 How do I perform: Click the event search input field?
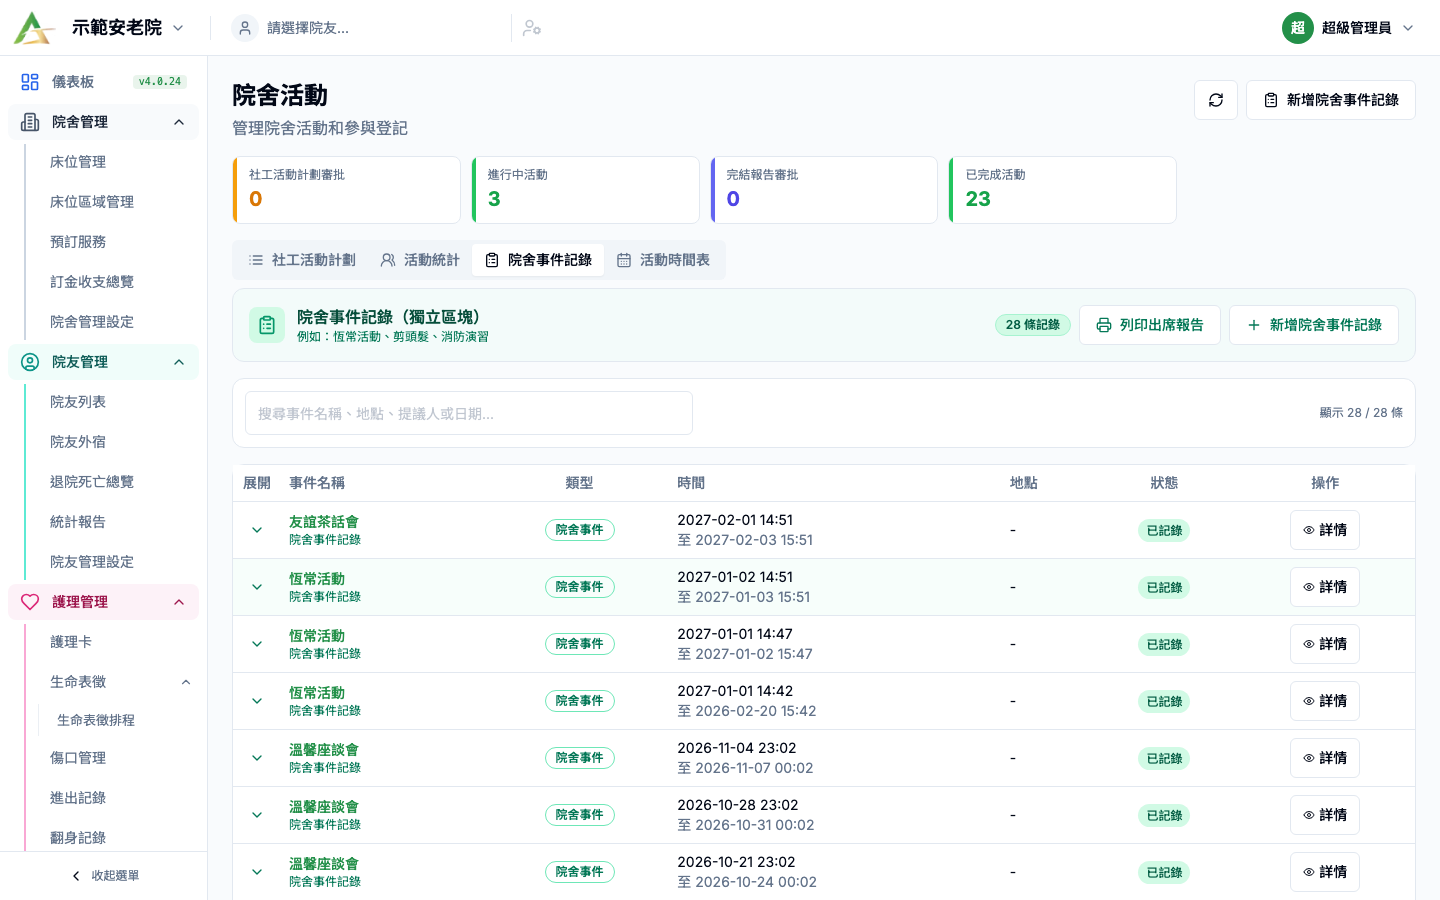click(x=469, y=413)
